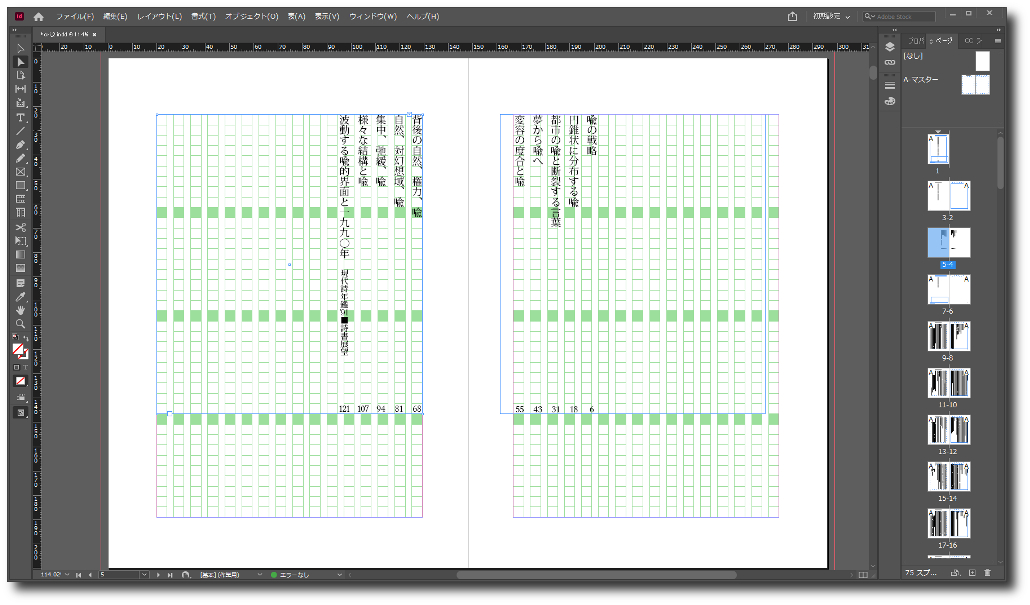Screen dimensions: 1030x605
Task: Select the 7-6 spread thumbnail
Action: (x=949, y=290)
